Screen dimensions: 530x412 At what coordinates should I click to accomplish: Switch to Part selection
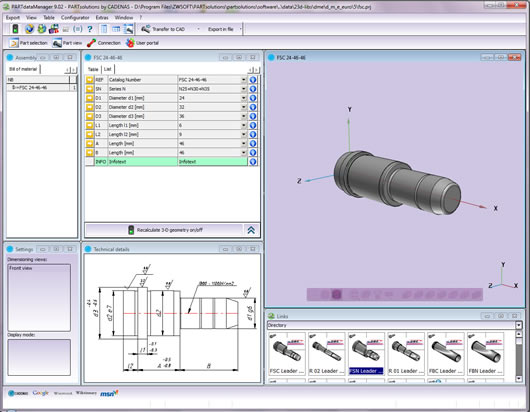coord(28,43)
